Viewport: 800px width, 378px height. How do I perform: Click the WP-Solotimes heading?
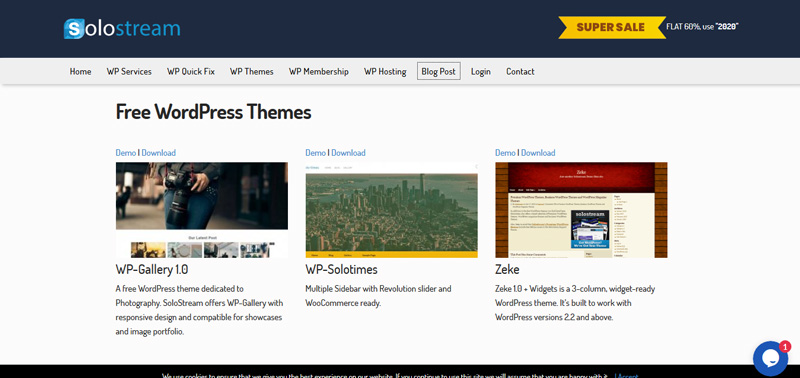(342, 269)
